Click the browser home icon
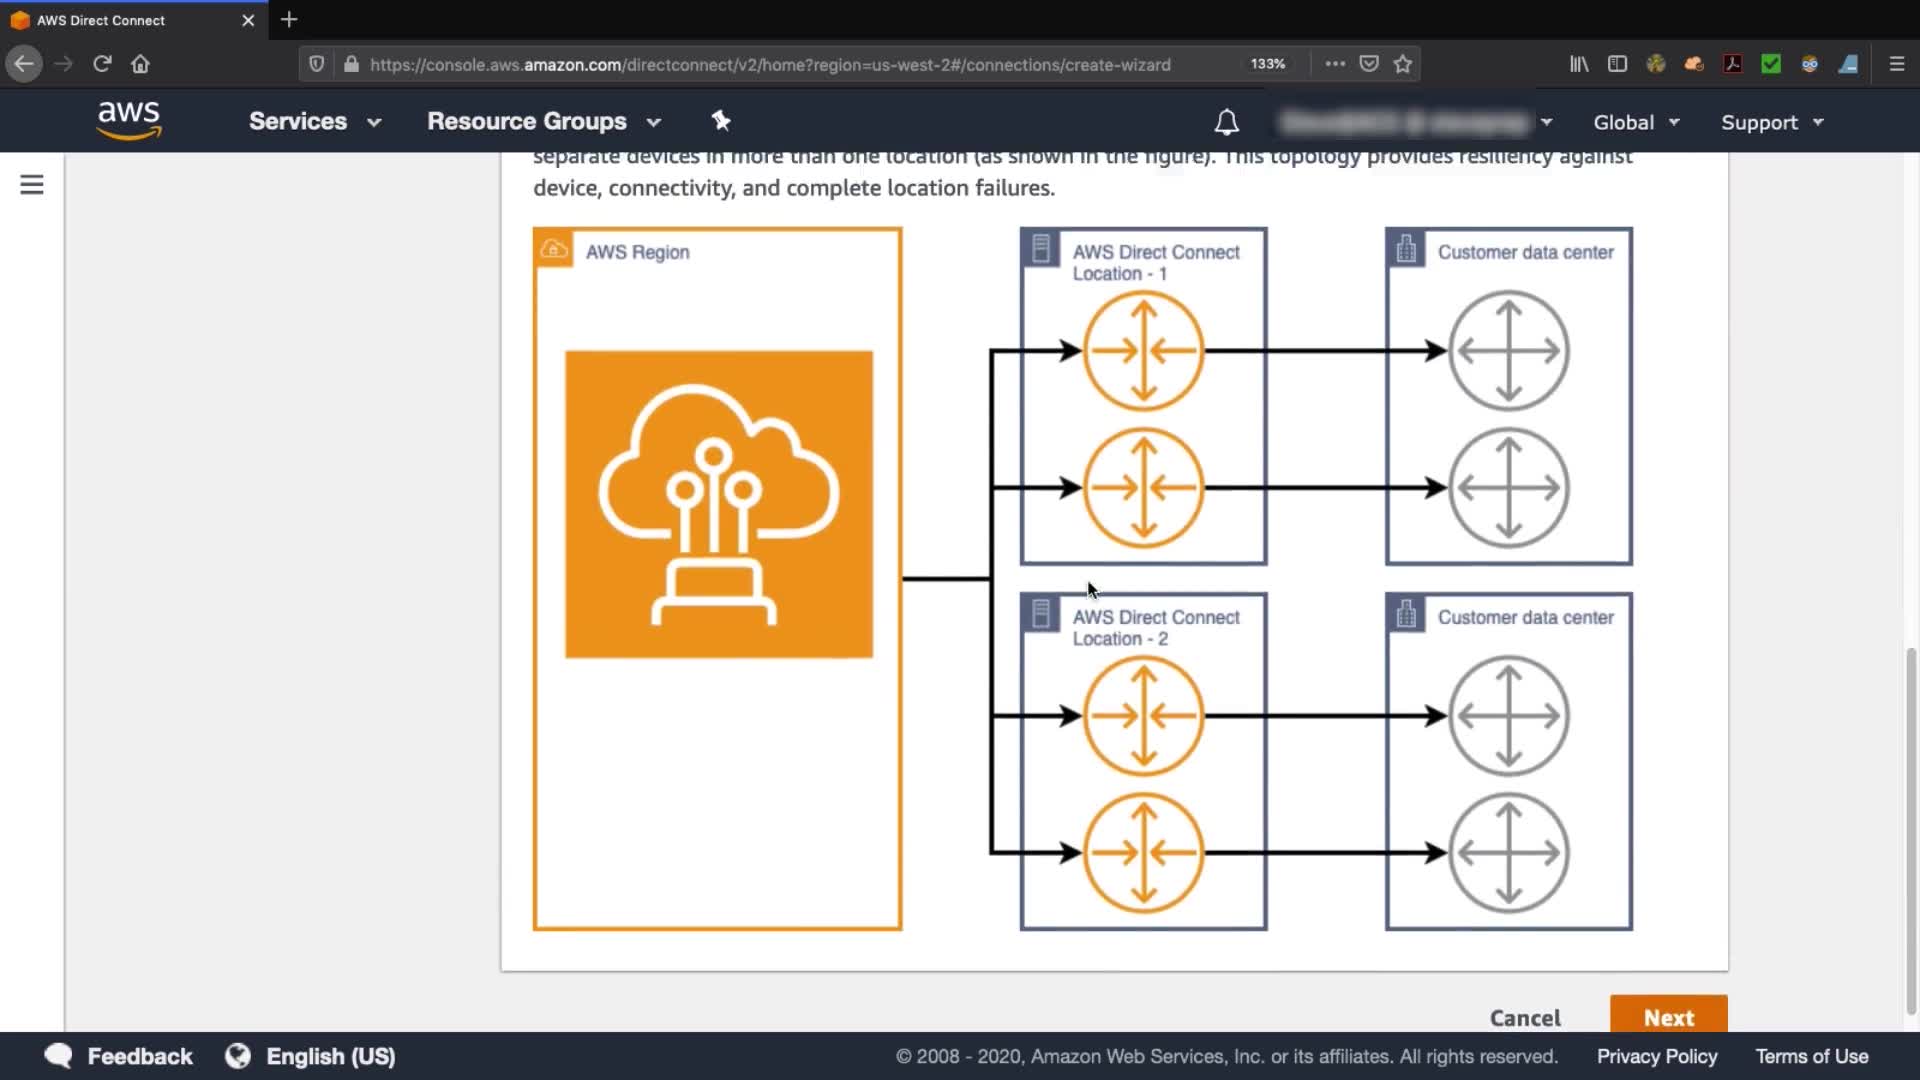The image size is (1920, 1080). 140,64
